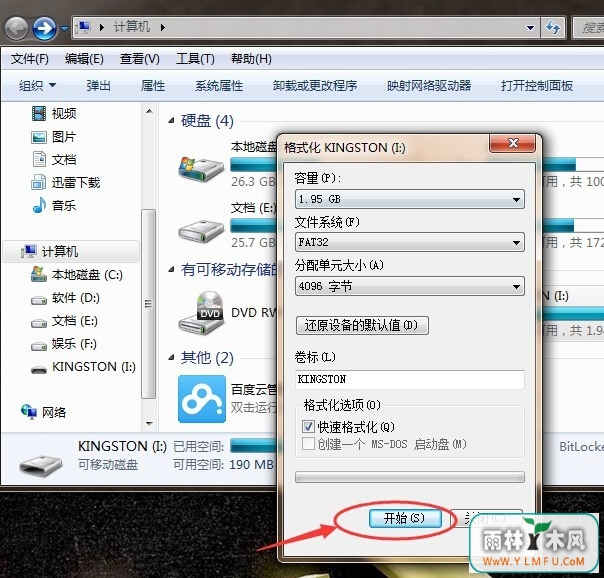This screenshot has height=578, width=604.
Task: Click the 开始(S) button
Action: 405,519
